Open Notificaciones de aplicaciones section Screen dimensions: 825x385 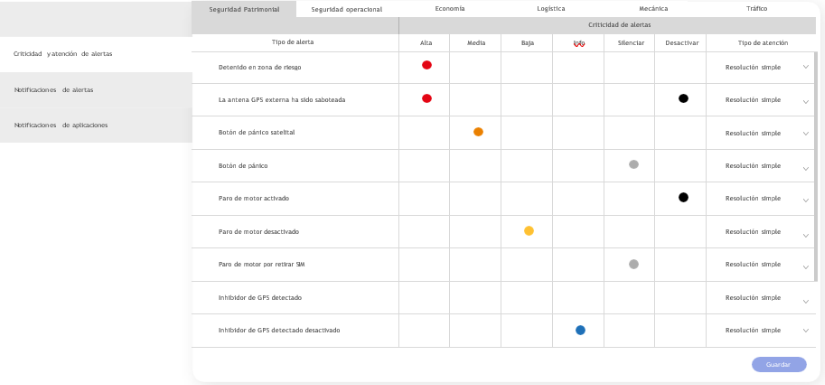[x=96, y=125]
